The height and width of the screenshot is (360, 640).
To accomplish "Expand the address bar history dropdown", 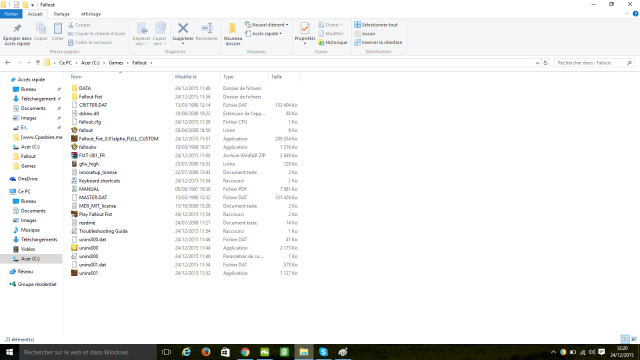I will pos(537,63).
